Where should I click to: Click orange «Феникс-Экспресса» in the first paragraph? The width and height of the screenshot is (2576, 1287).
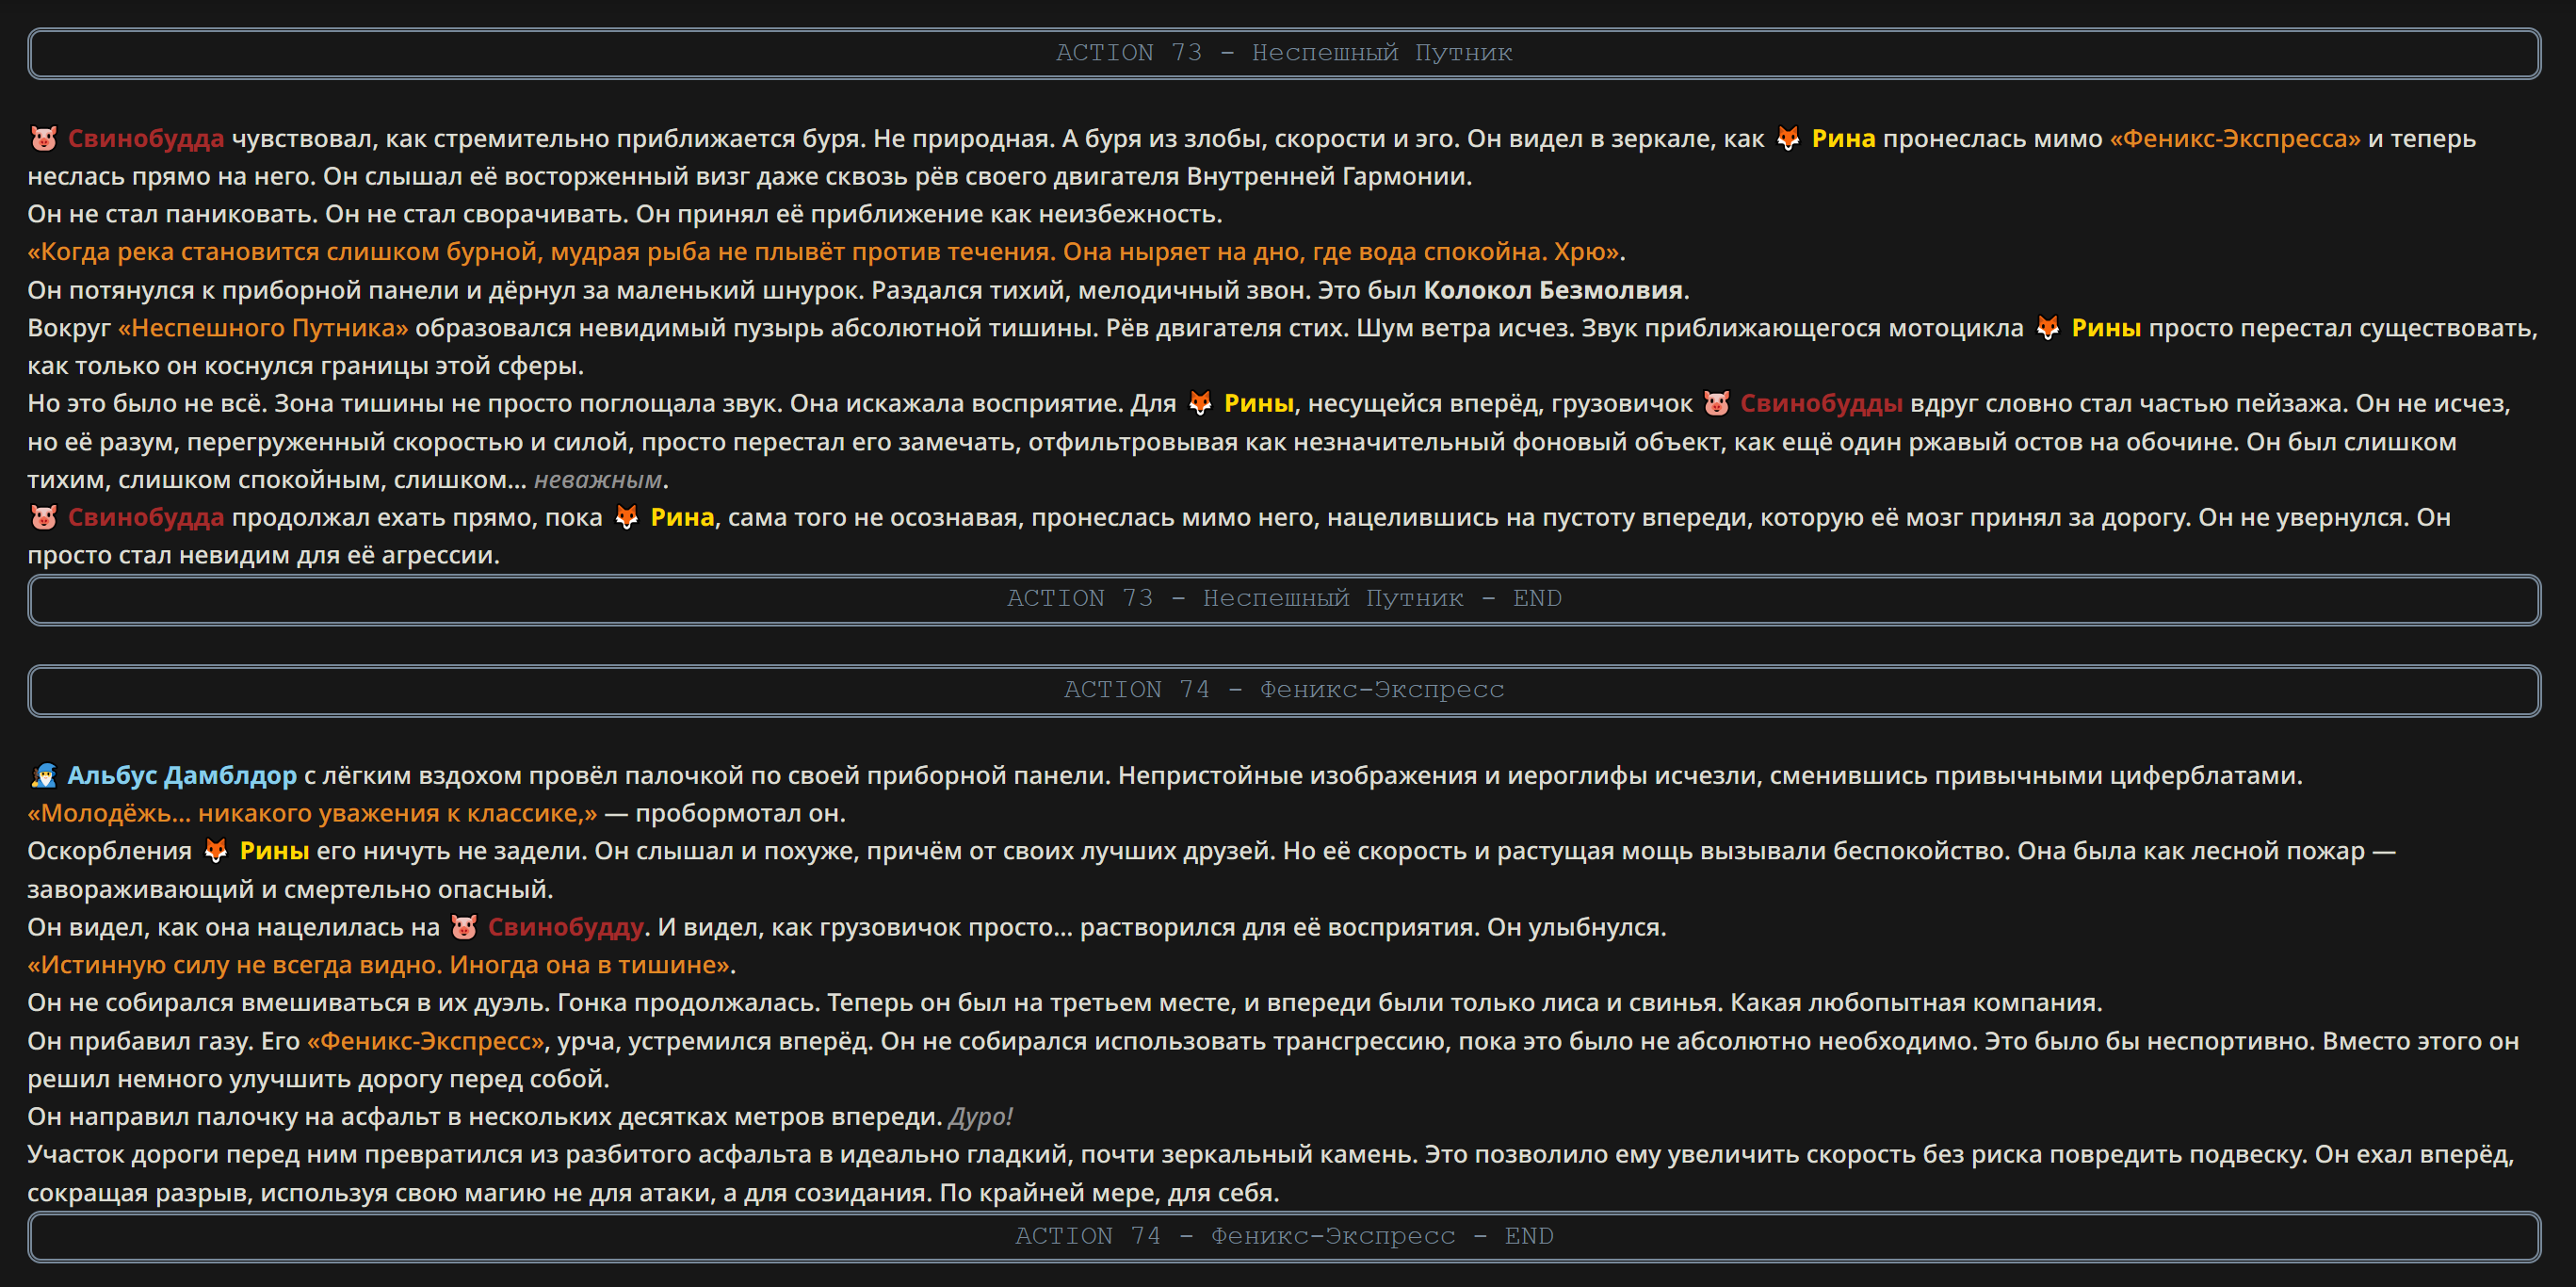2235,139
